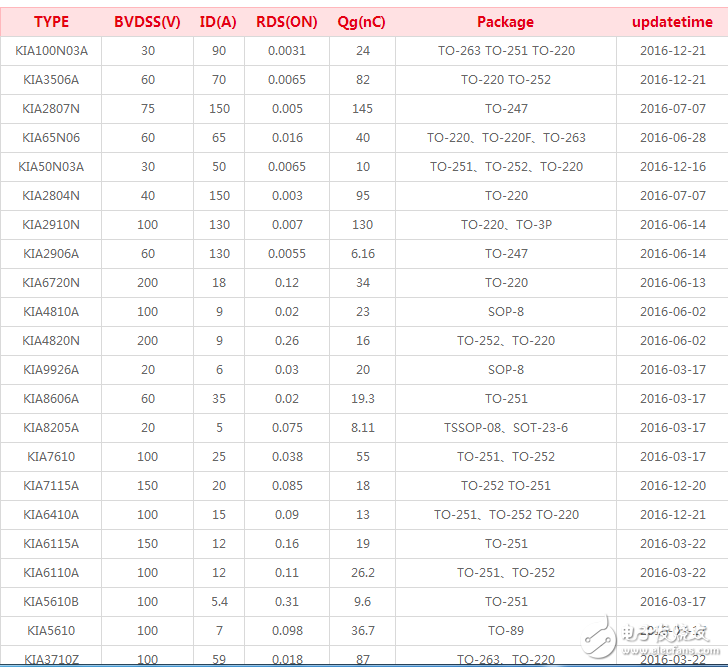Select the KIA9926A part name

pos(51,370)
